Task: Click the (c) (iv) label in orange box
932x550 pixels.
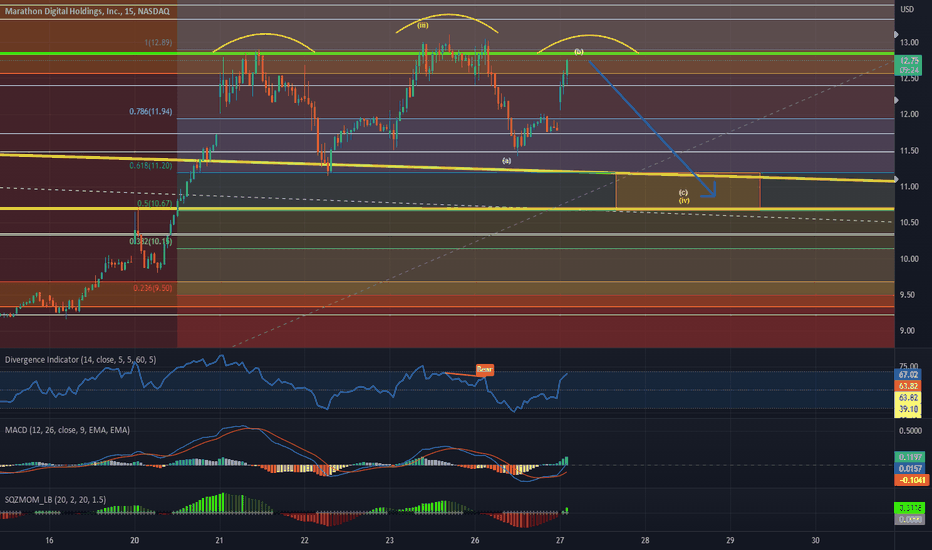Action: [x=684, y=196]
